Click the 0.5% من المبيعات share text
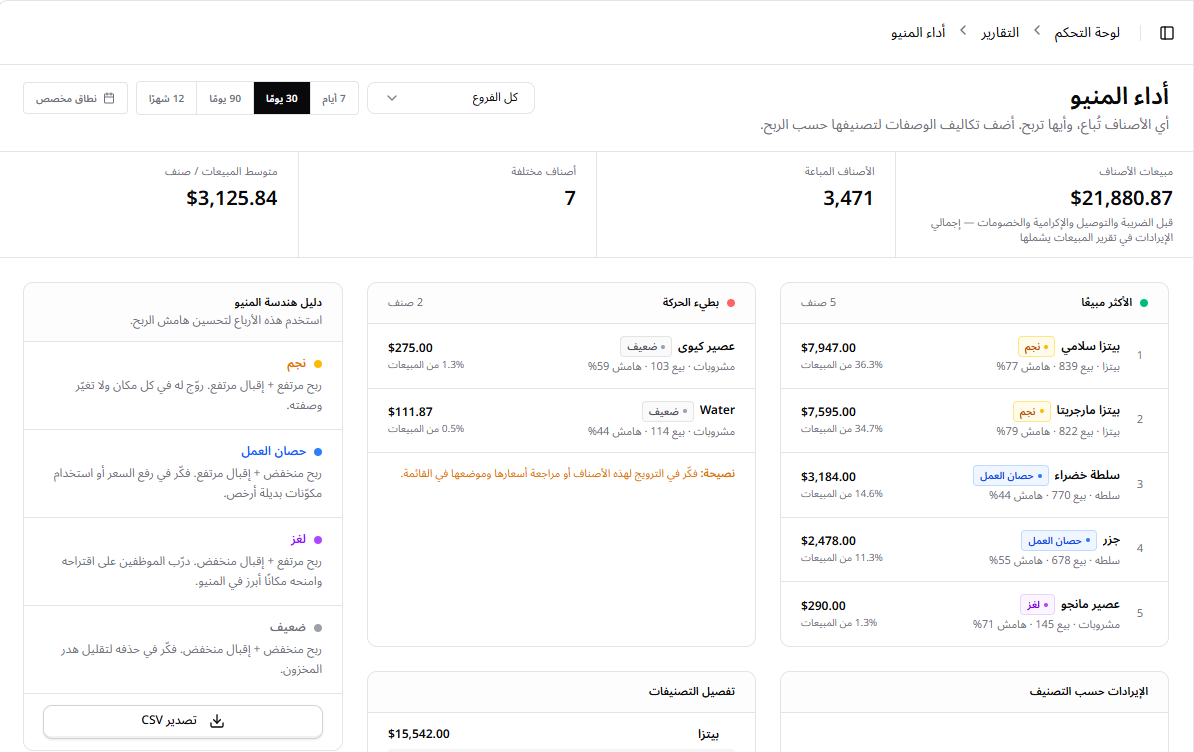 pyautogui.click(x=426, y=429)
